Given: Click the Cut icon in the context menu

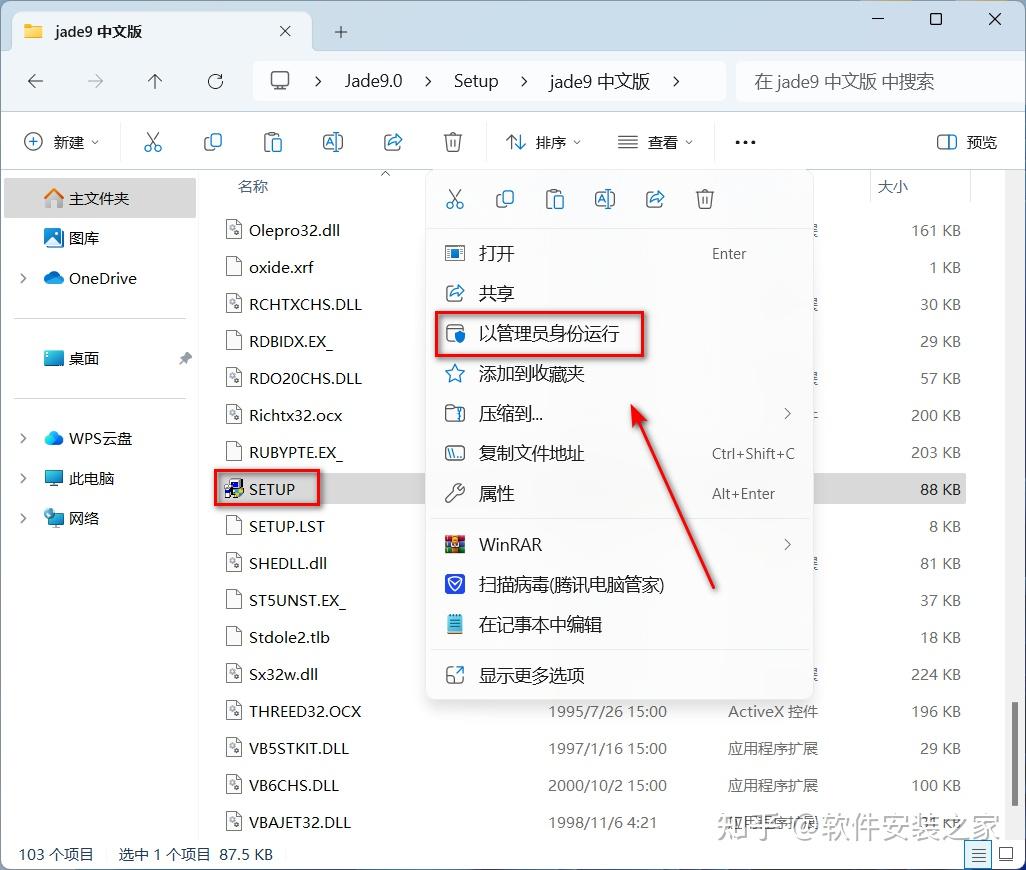Looking at the screenshot, I should point(455,199).
